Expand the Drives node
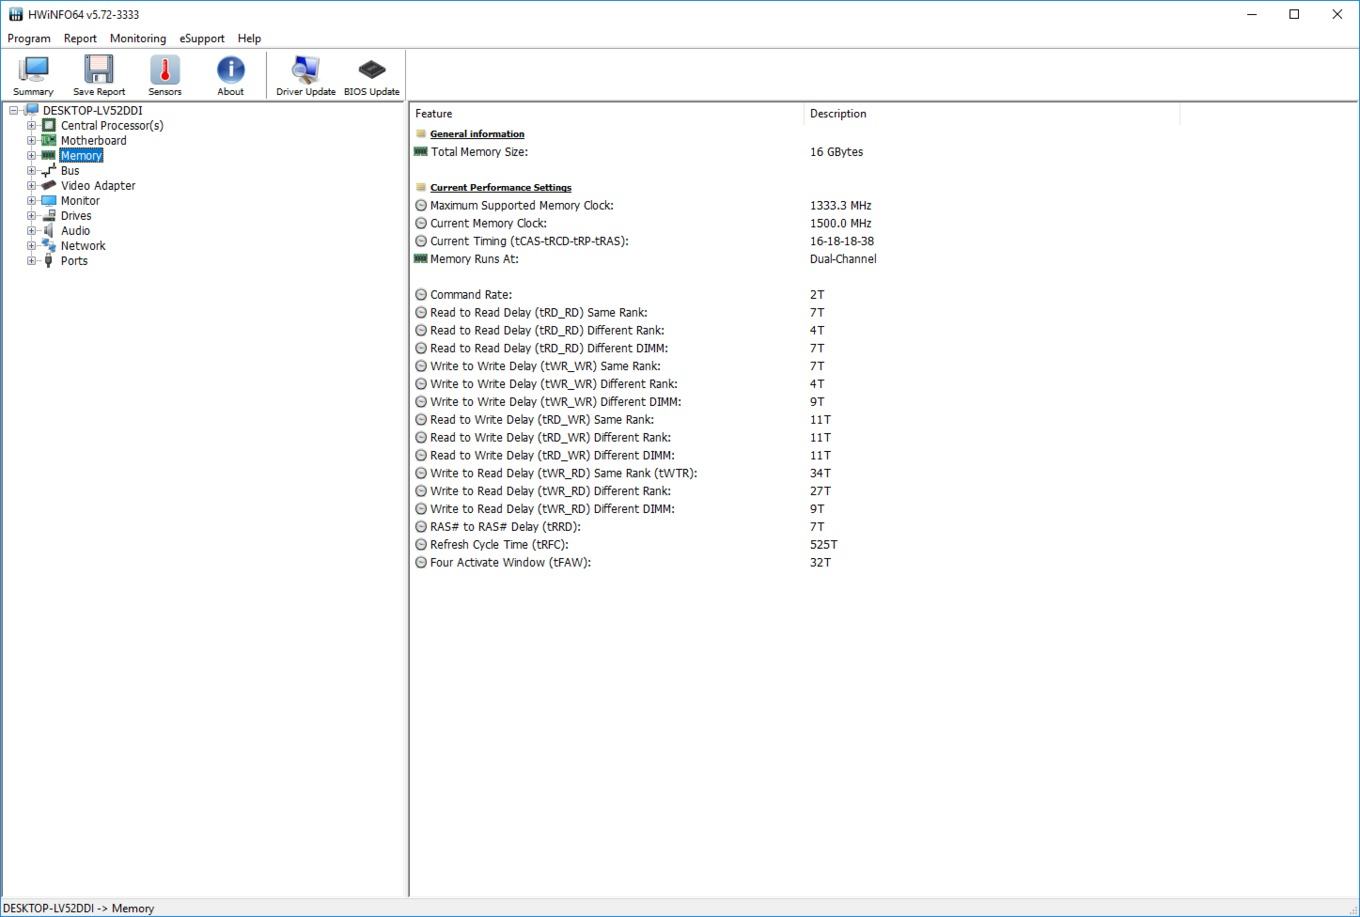The image size is (1360, 917). (31, 216)
